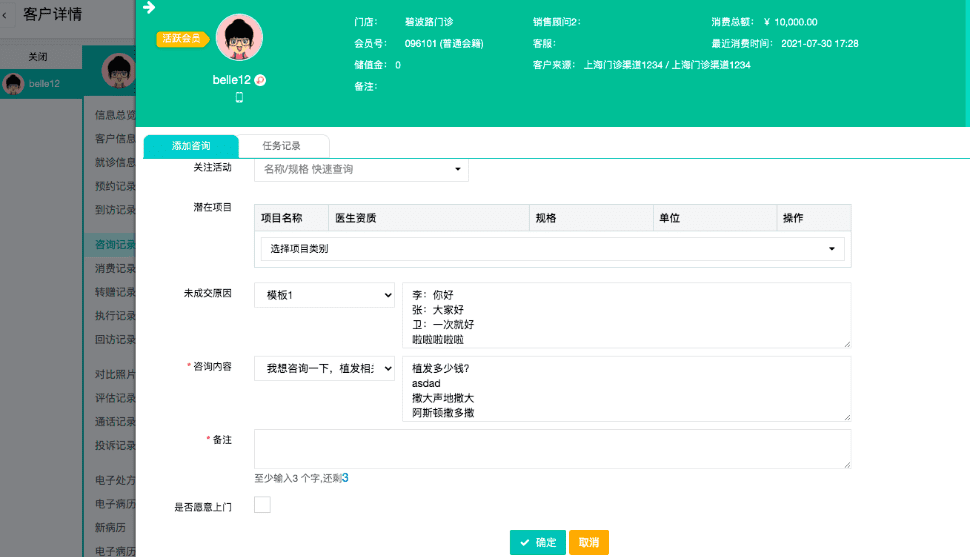
Task: Click the white arrow to collapse the panel
Action: coord(150,8)
